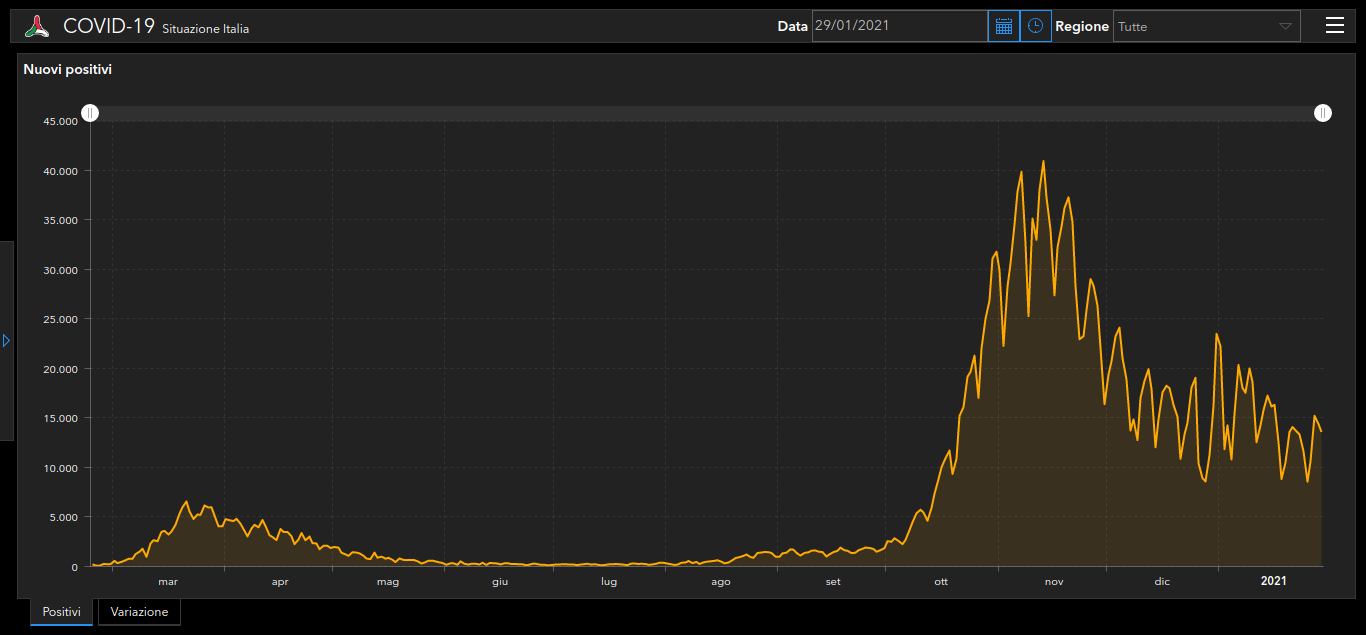This screenshot has width=1366, height=635.
Task: Click the clock time icon
Action: pyautogui.click(x=1036, y=26)
